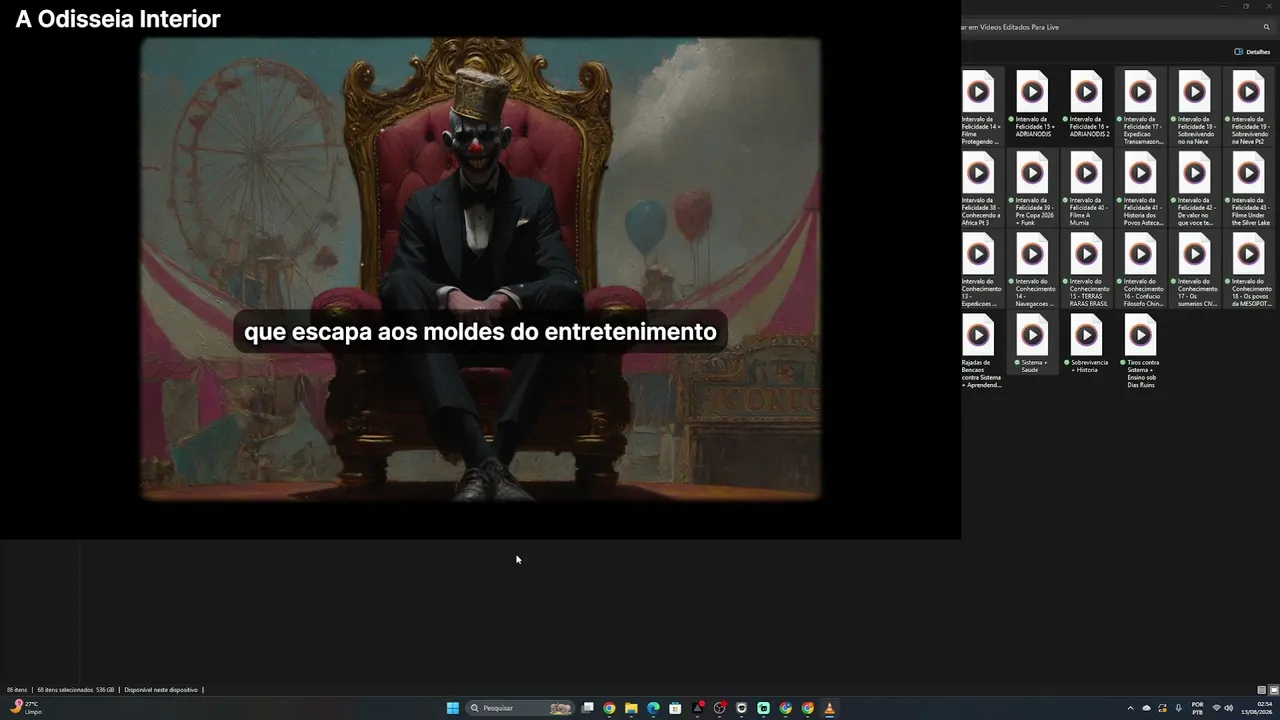Click the video frame with the clown on throne
Image resolution: width=1280 pixels, height=720 pixels.
click(x=480, y=269)
